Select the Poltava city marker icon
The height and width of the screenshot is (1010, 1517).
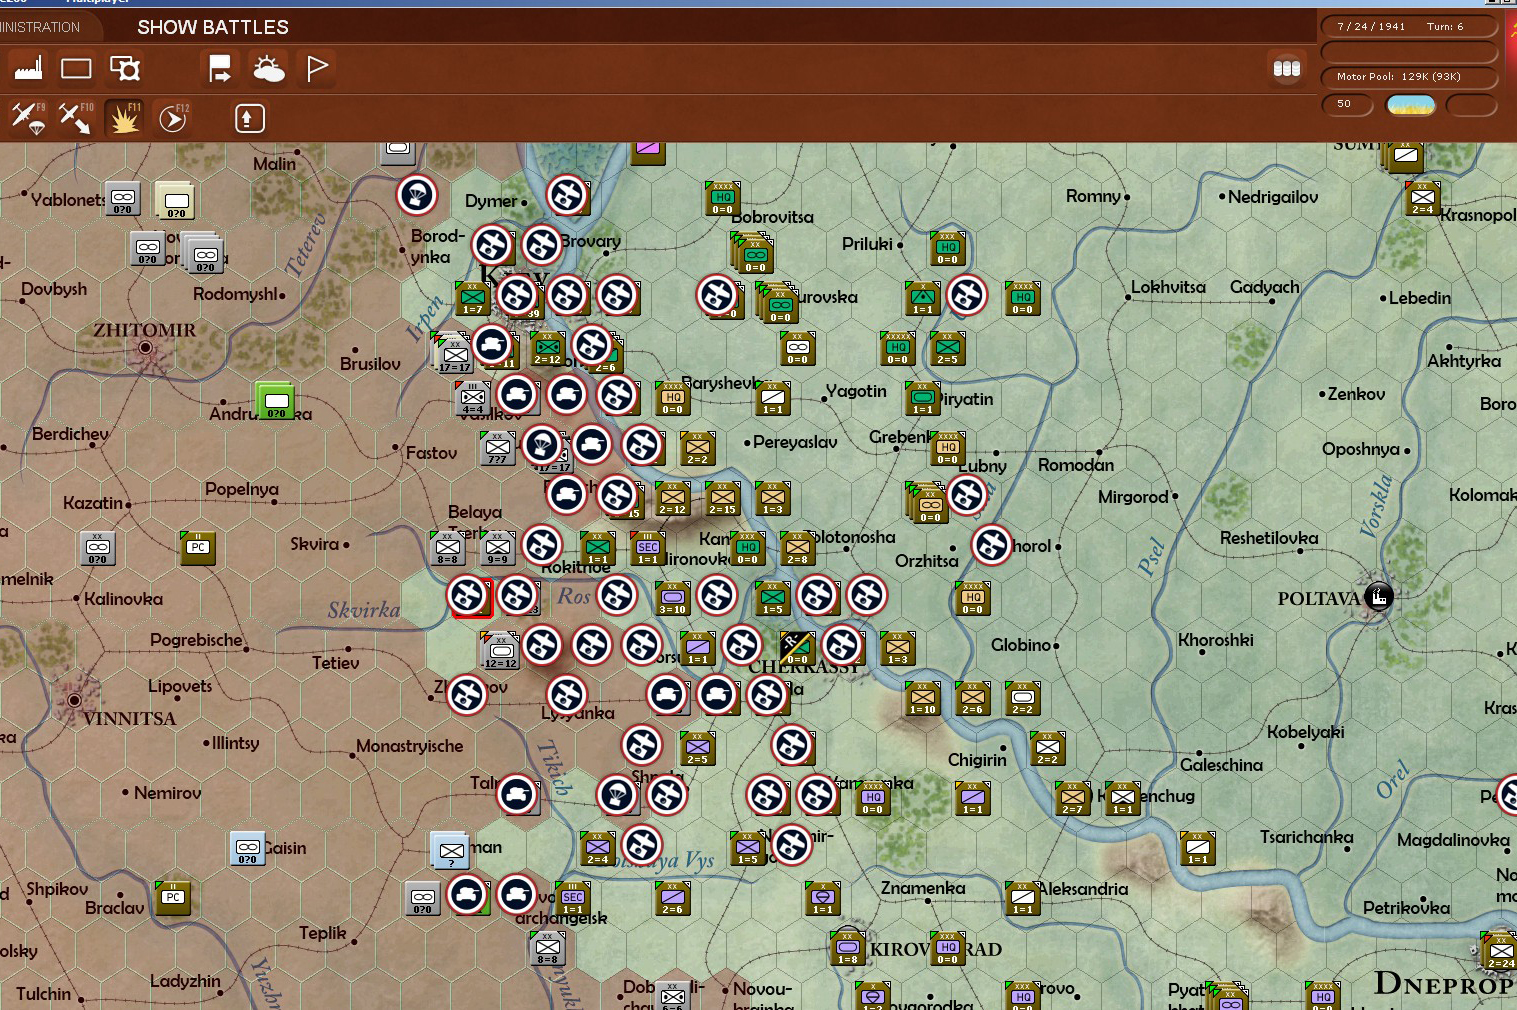(x=1378, y=597)
